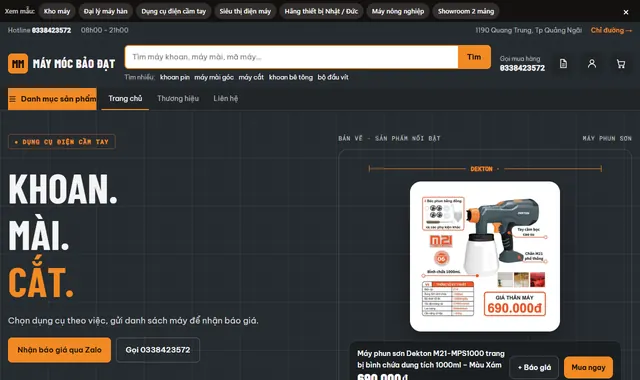This screenshot has height=380, width=640.
Task: Search suggestion máy cắt
Action: point(251,77)
